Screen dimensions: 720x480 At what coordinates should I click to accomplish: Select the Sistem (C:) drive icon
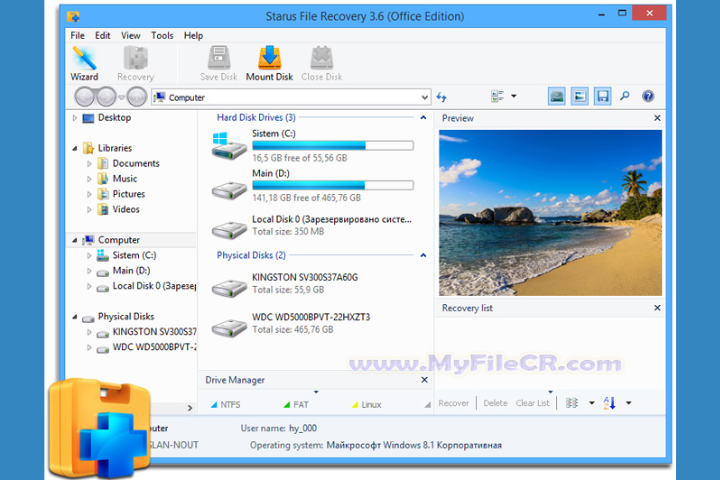click(229, 146)
